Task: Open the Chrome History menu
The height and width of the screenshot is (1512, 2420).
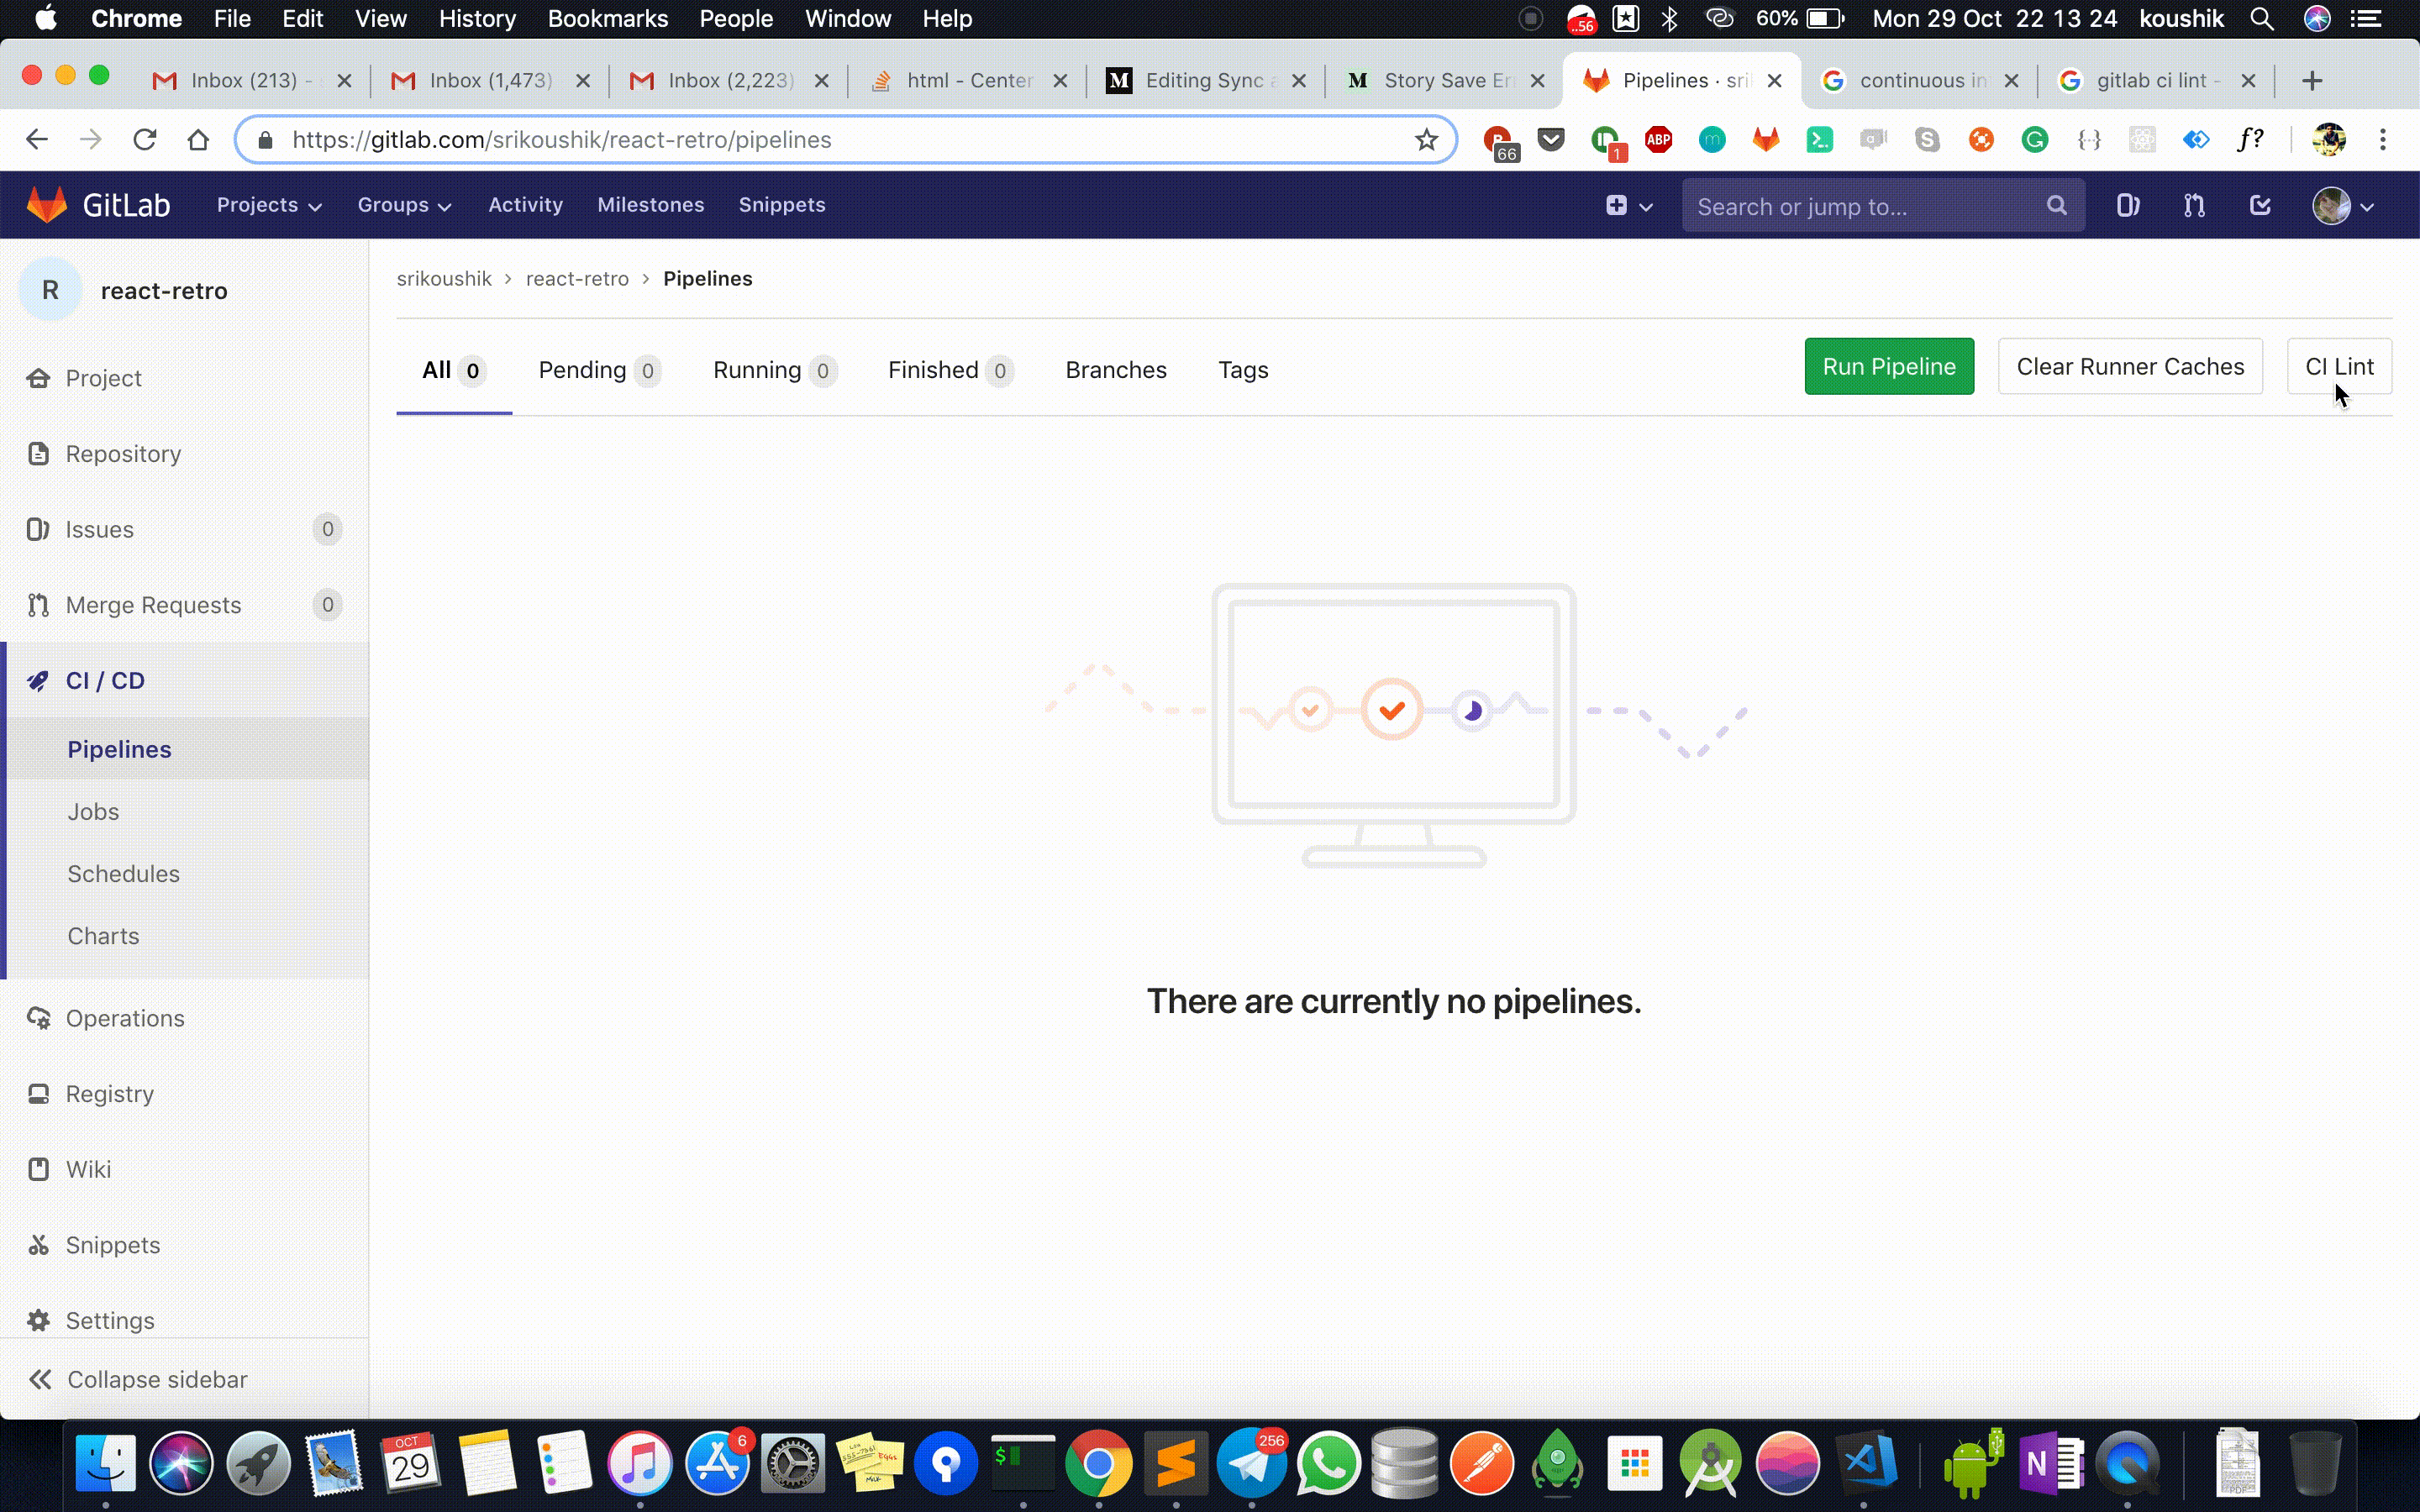Action: (x=477, y=19)
